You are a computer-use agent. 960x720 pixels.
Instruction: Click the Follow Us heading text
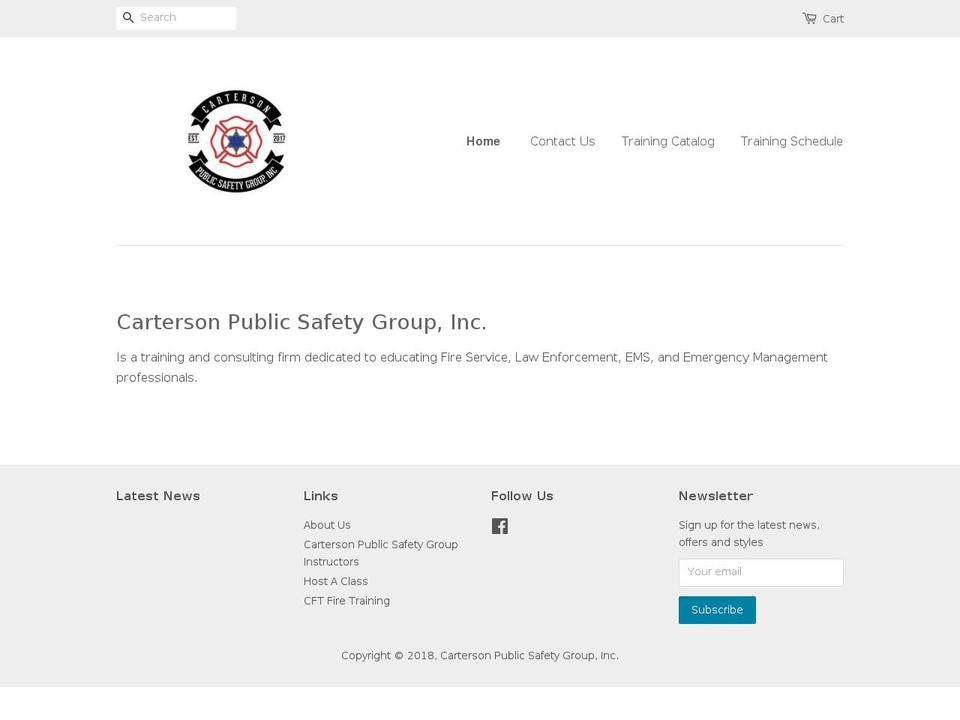(522, 496)
